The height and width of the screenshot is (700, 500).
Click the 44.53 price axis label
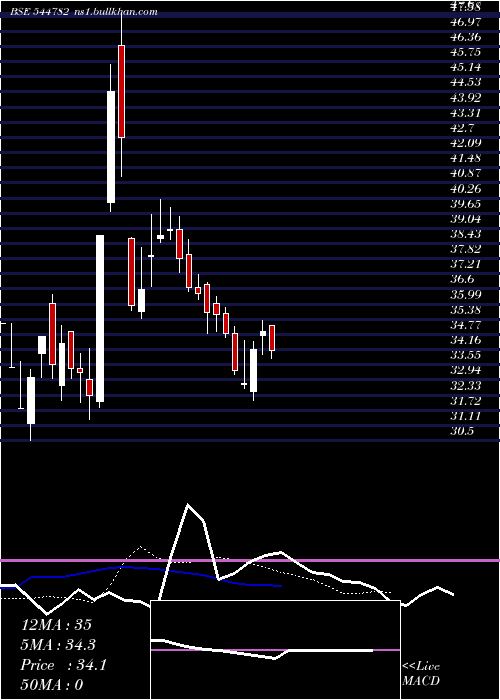point(466,83)
